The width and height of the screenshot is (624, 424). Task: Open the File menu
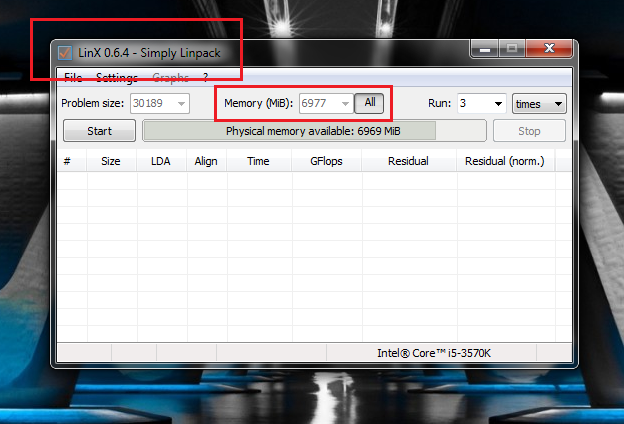[x=73, y=77]
